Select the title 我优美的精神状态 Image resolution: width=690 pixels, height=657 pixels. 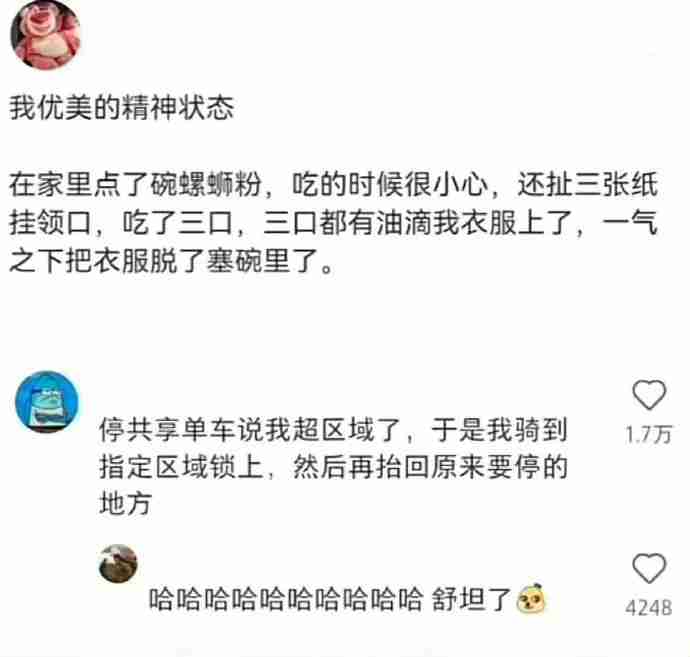(121, 107)
